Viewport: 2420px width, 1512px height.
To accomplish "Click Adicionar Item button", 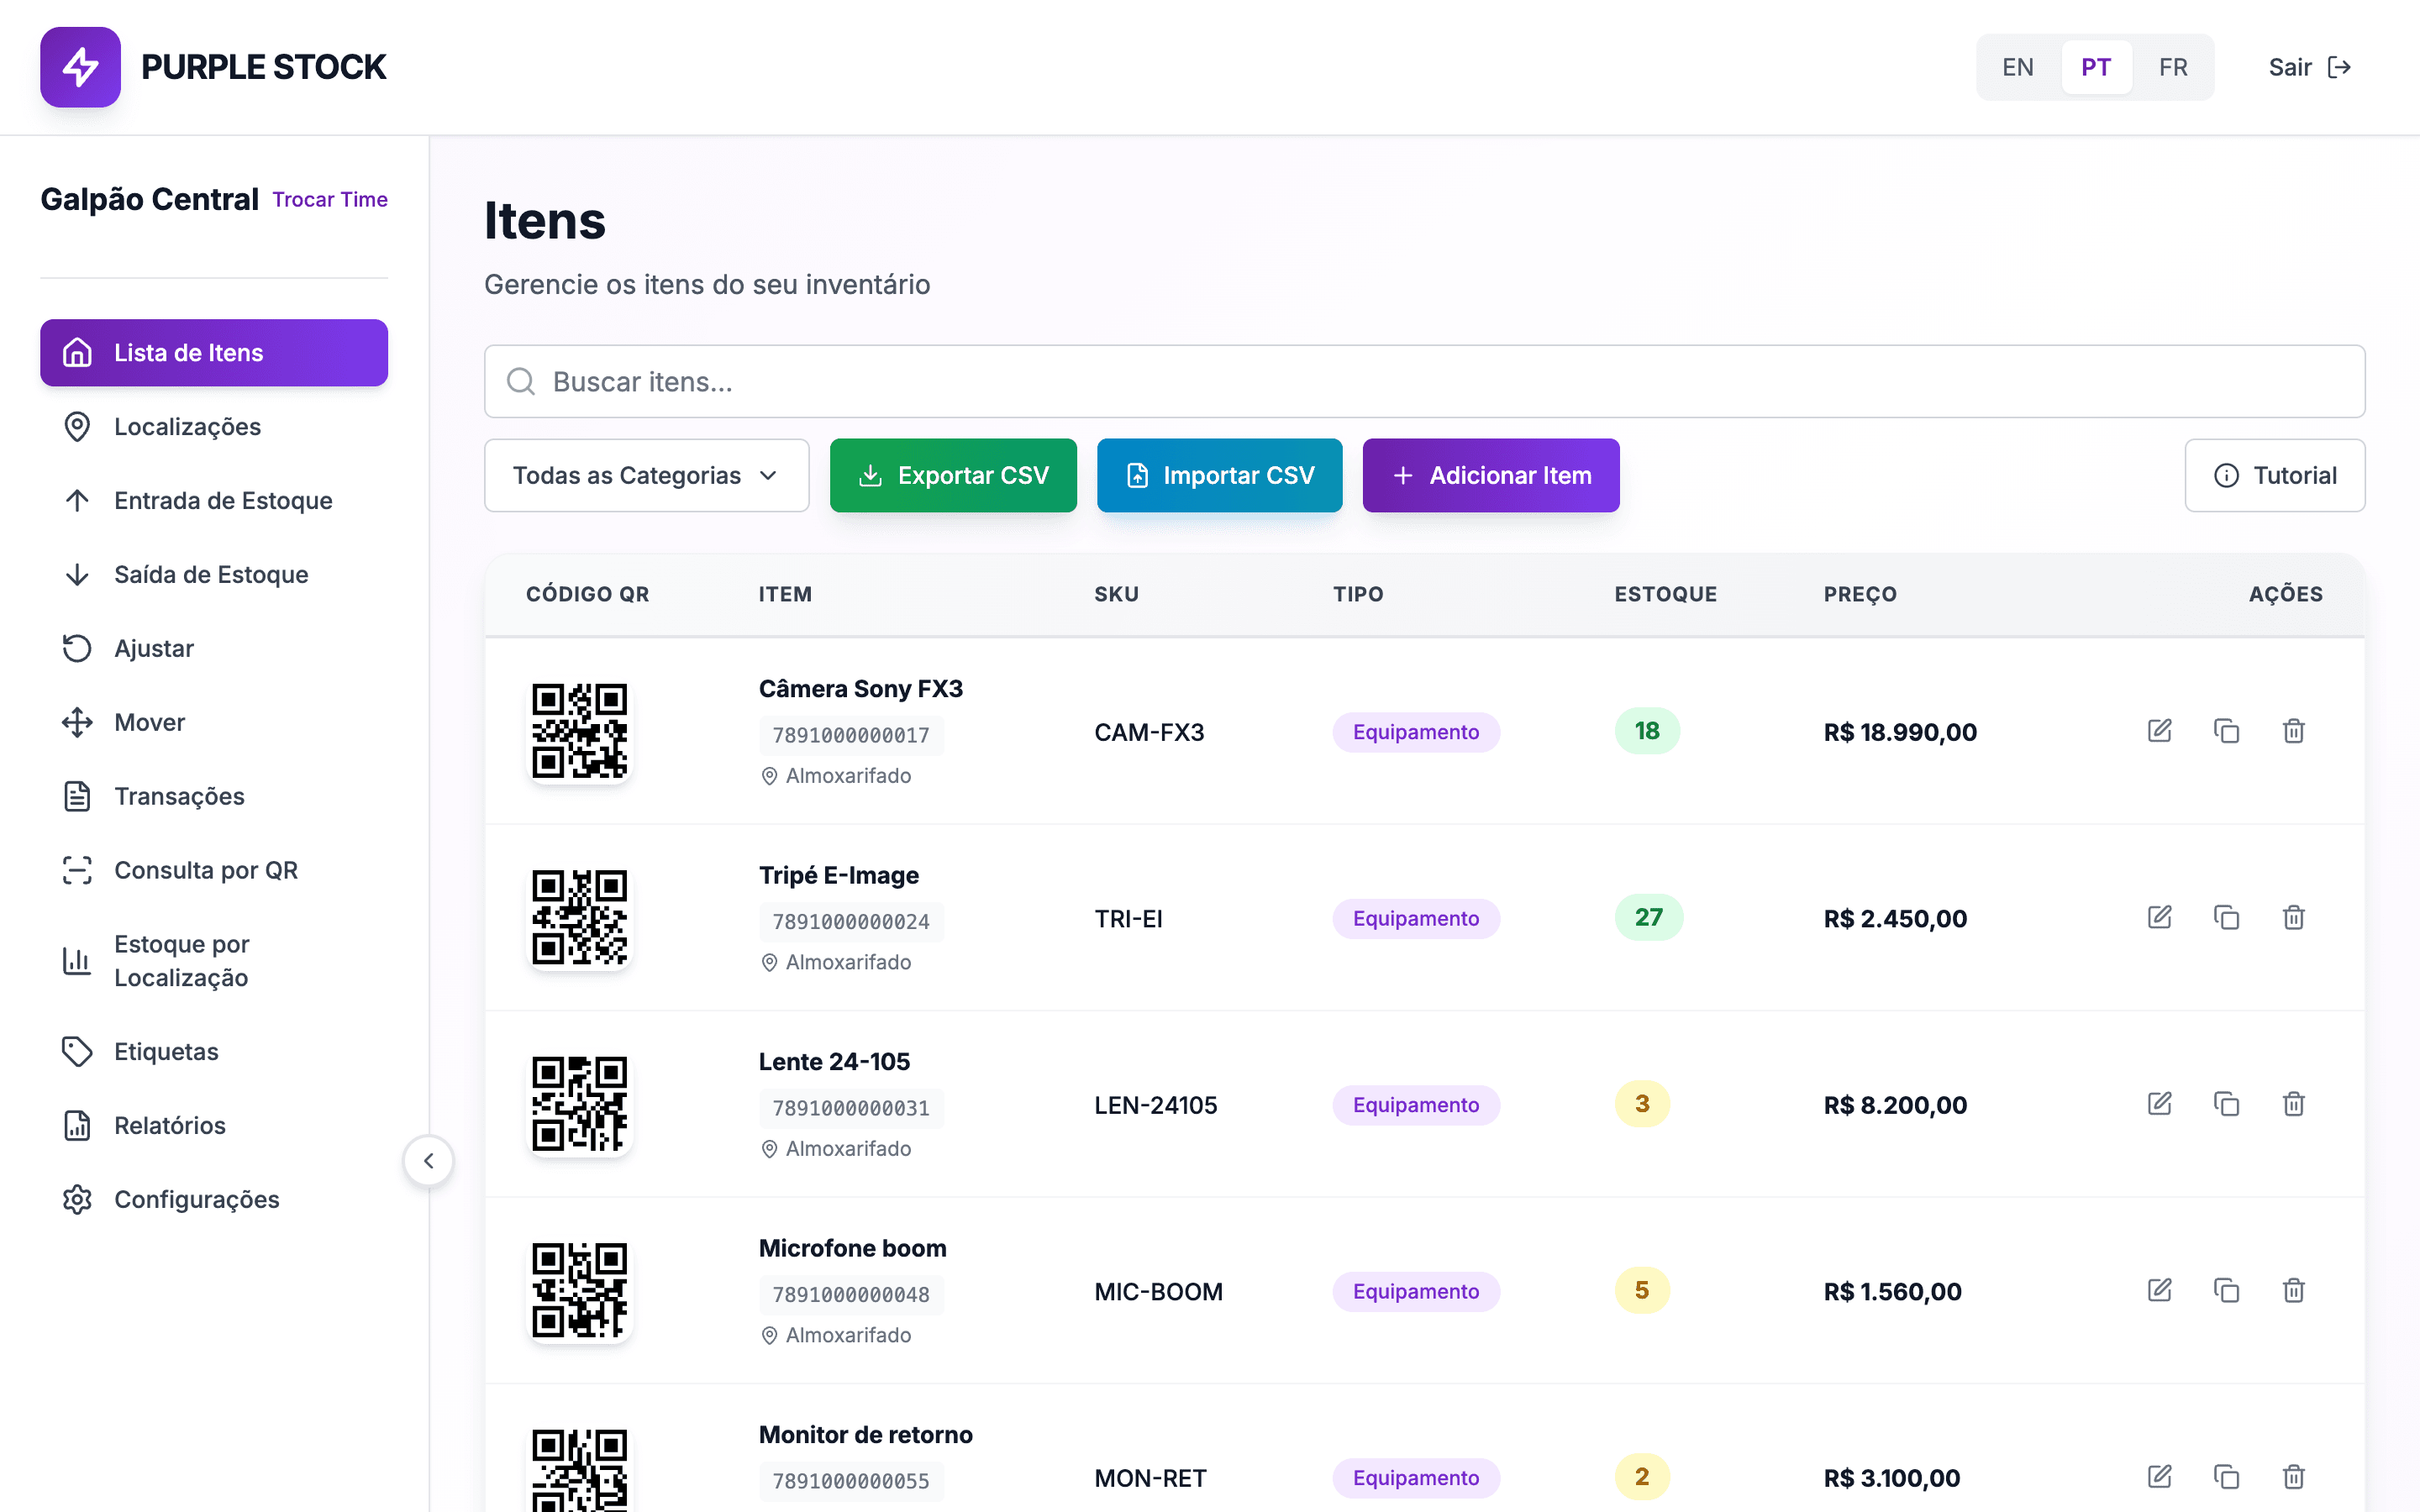I will point(1491,475).
